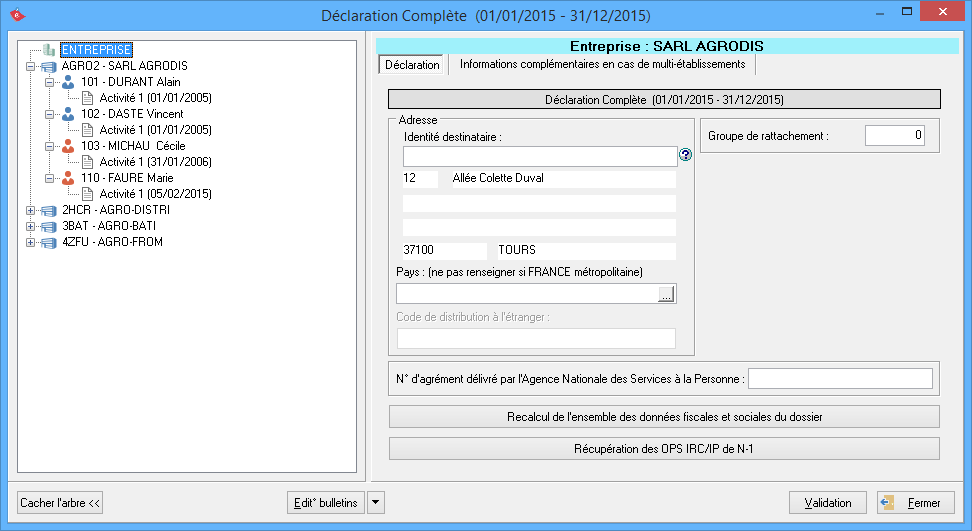The width and height of the screenshot is (972, 531).
Task: Click the Validation button
Action: [827, 503]
